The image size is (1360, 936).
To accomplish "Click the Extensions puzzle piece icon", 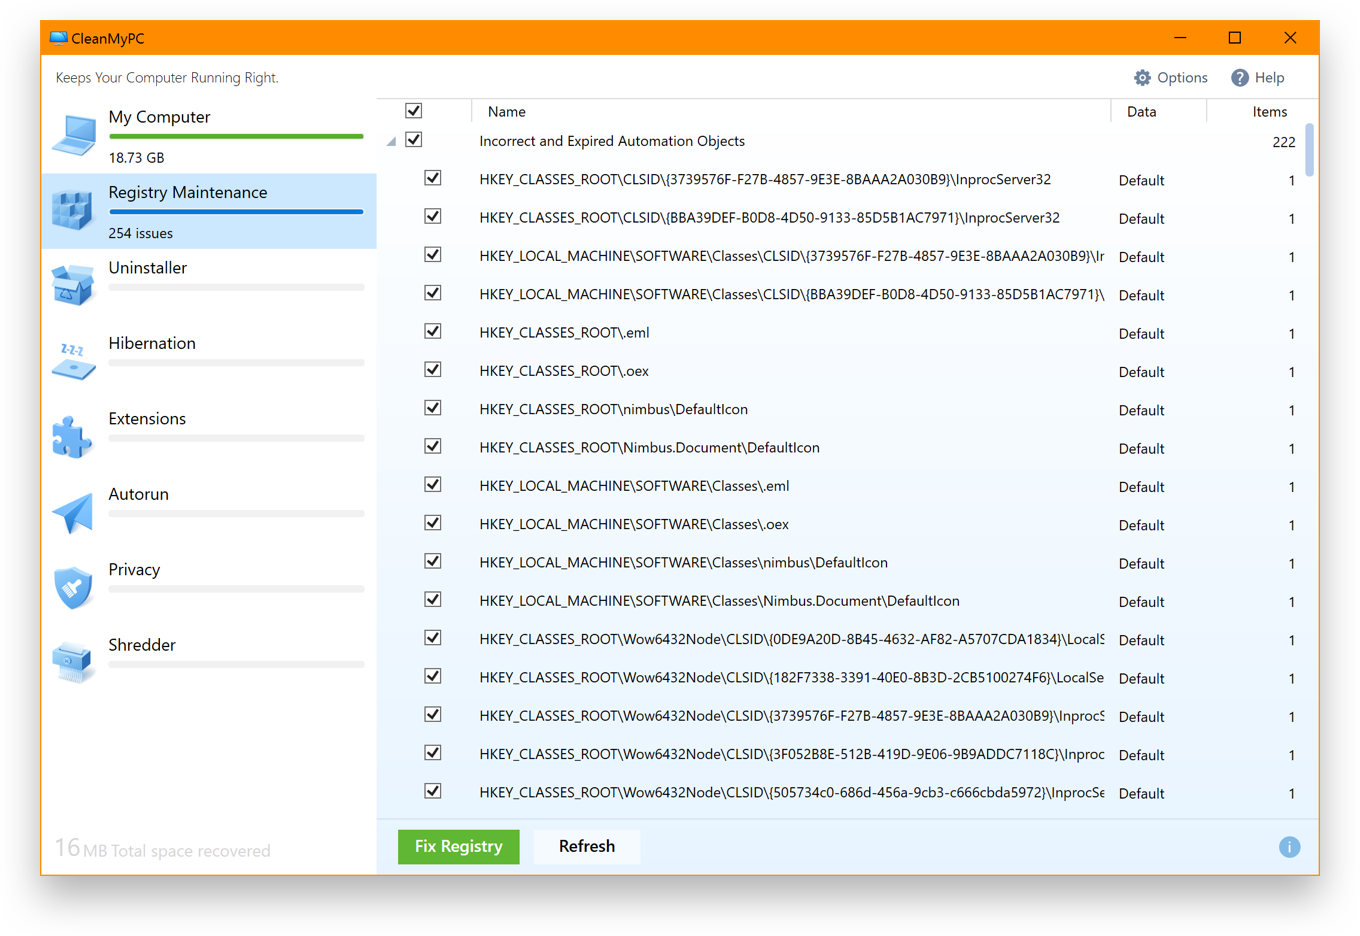I will [73, 437].
